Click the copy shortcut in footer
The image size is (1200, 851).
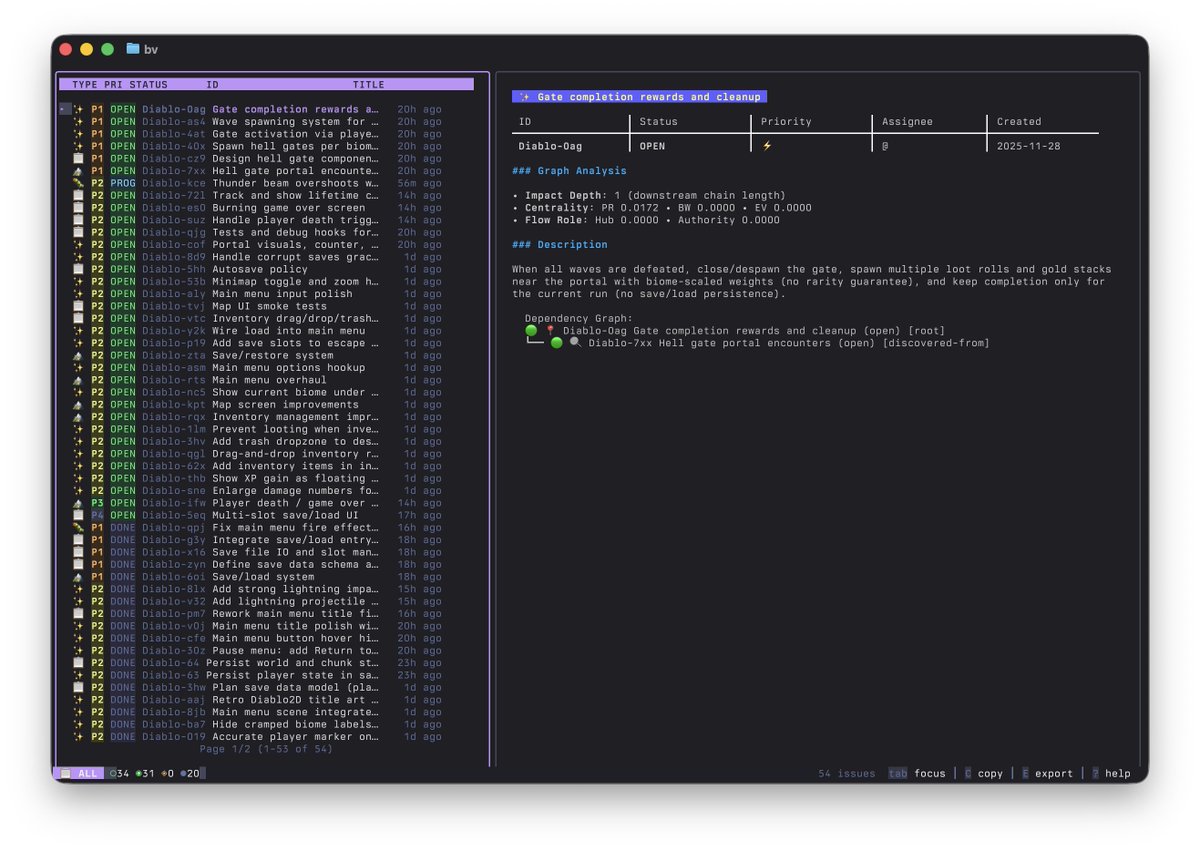984,774
